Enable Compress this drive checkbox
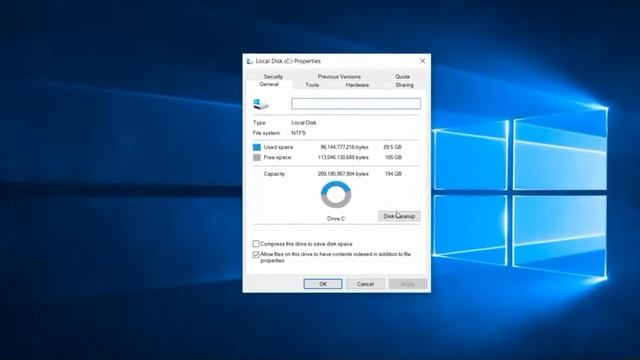640x360 pixels. 256,244
